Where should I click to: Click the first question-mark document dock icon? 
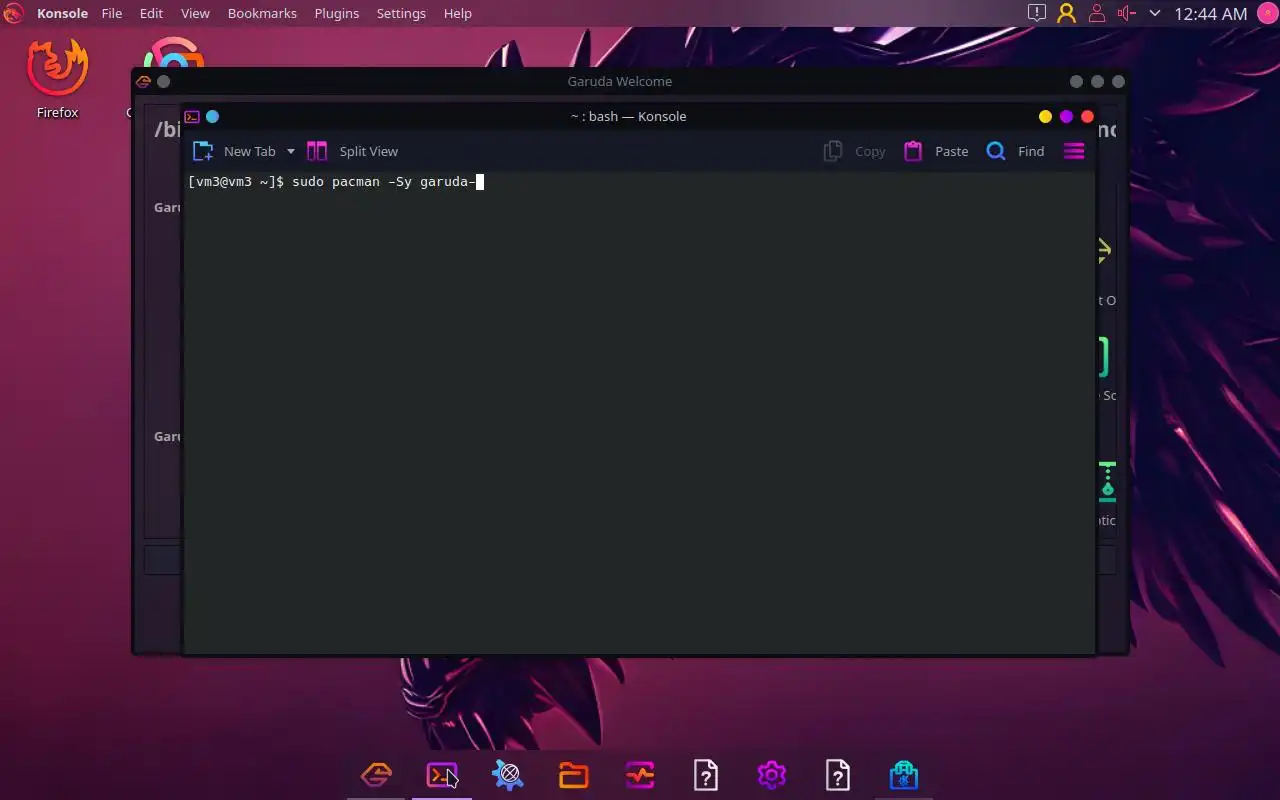706,775
